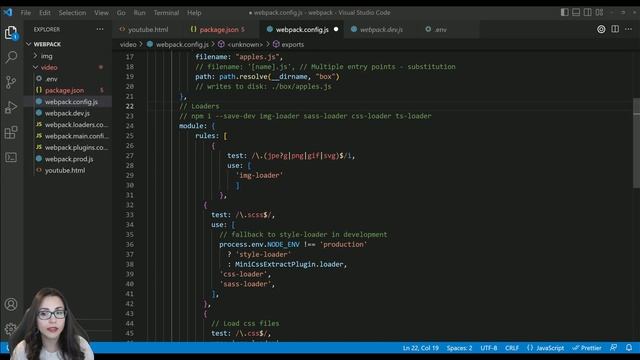Open the Run and Debug view

tap(11, 107)
